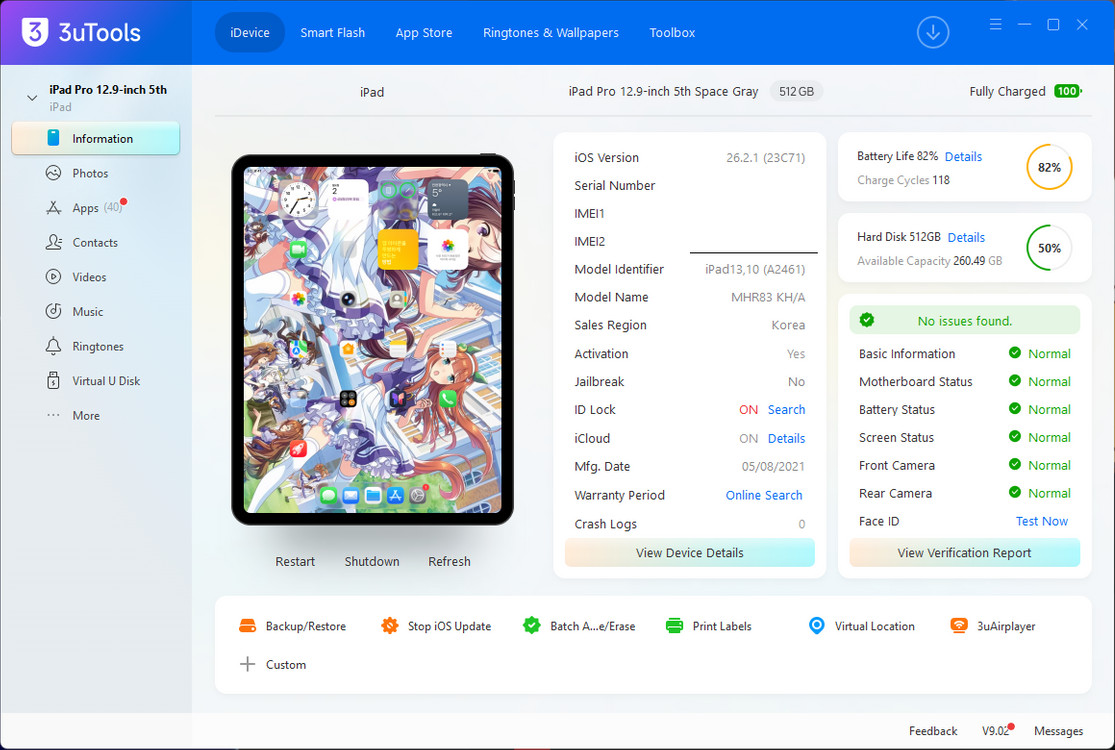
Task: Click the model identifier iPad13,10 (A2461)
Action: (x=755, y=269)
